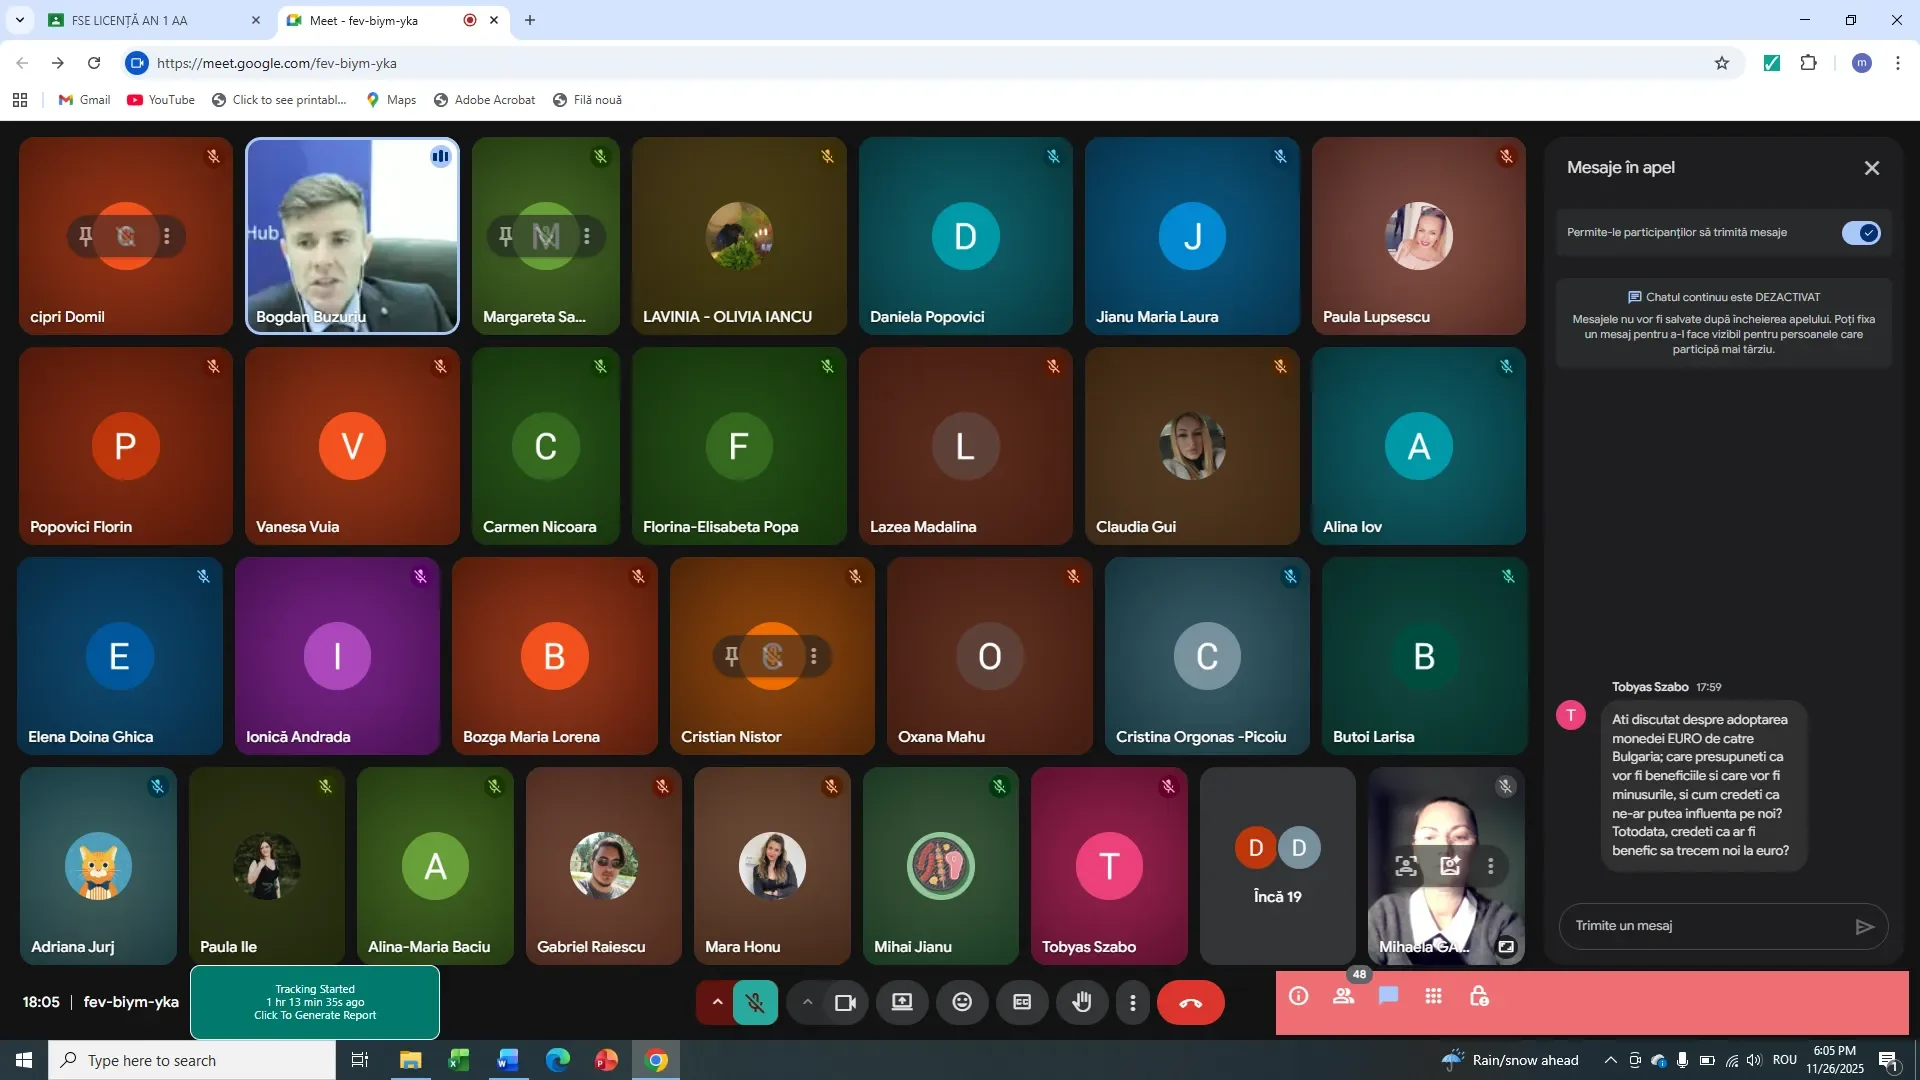Turn off the camera
This screenshot has width=1920, height=1080.
point(845,1003)
